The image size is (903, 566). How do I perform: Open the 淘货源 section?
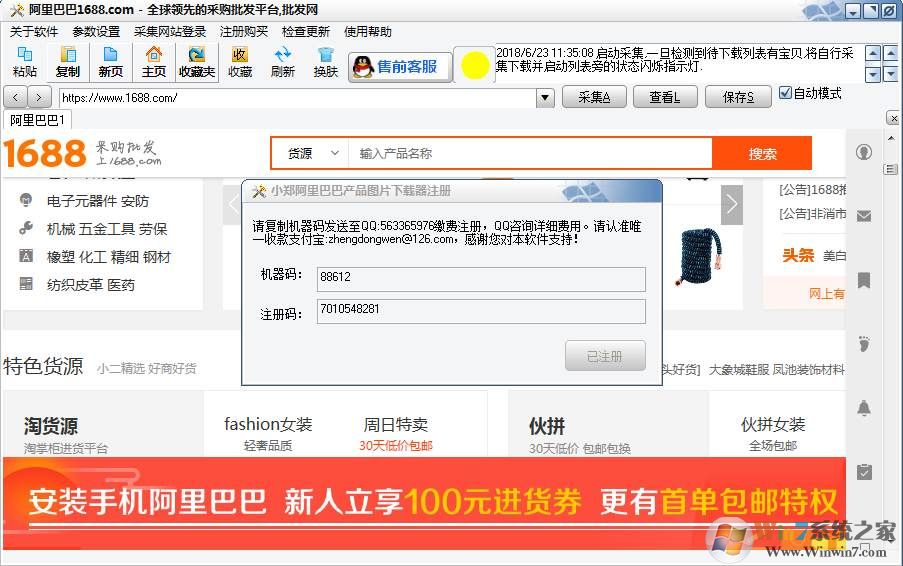point(51,426)
